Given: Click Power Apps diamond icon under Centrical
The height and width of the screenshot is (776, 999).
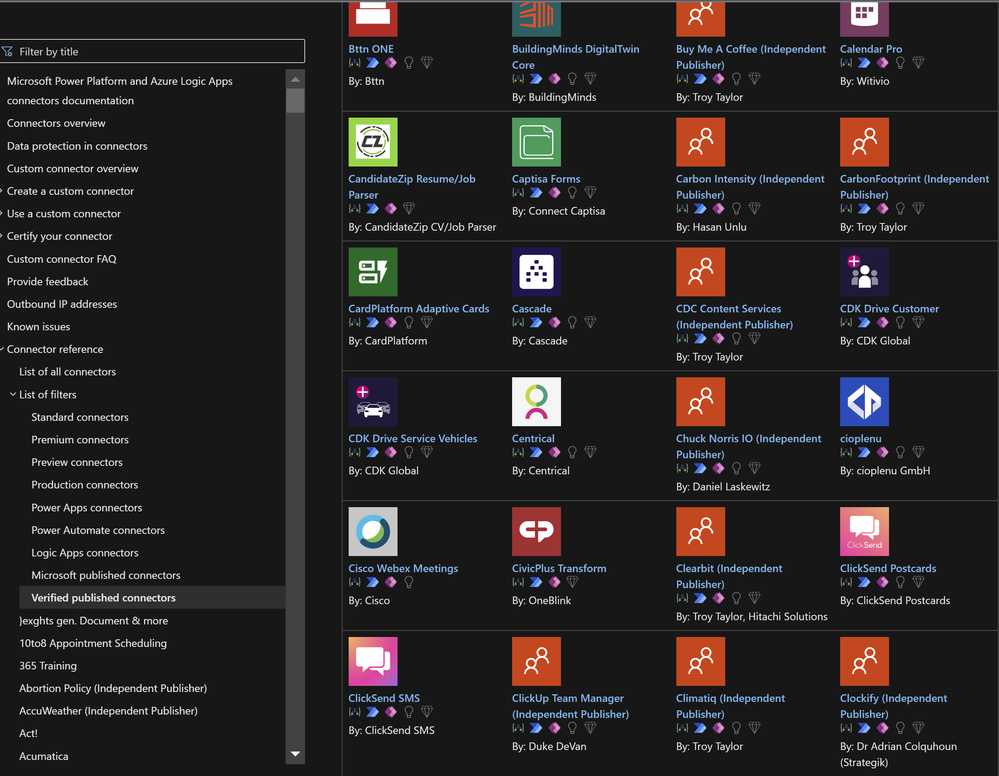Looking at the screenshot, I should (554, 452).
